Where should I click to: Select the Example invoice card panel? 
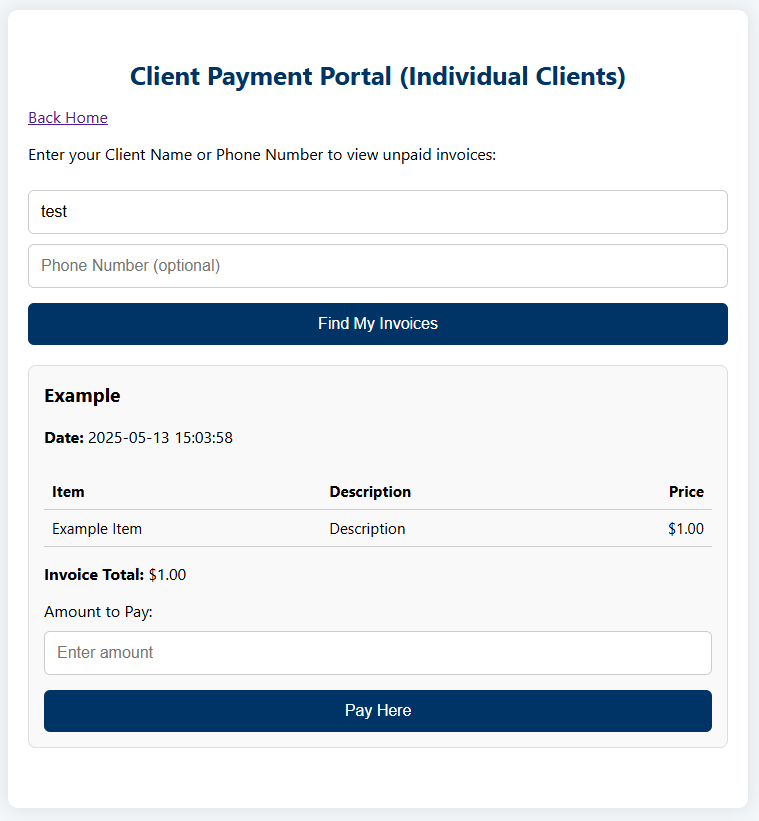tap(377, 555)
